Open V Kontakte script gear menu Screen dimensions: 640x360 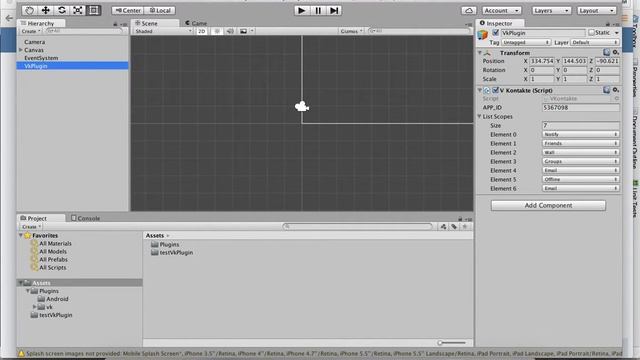click(616, 90)
